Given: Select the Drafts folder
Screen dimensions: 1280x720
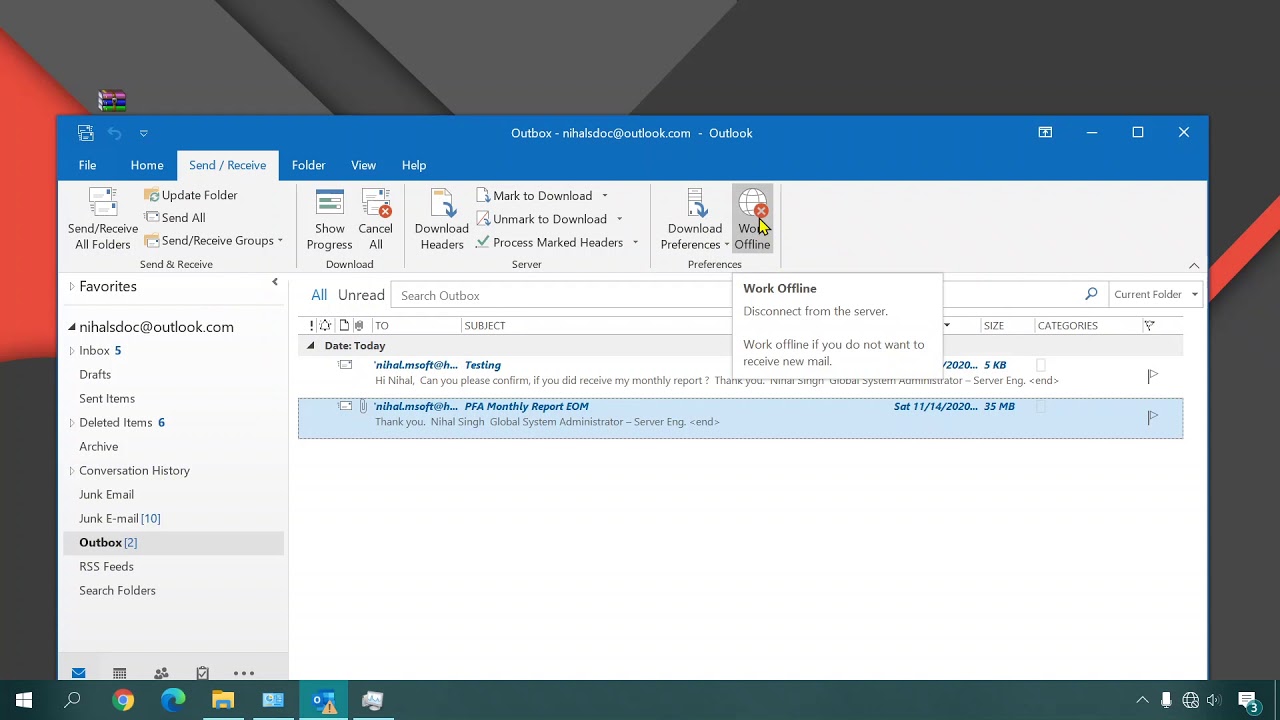Looking at the screenshot, I should pos(95,374).
